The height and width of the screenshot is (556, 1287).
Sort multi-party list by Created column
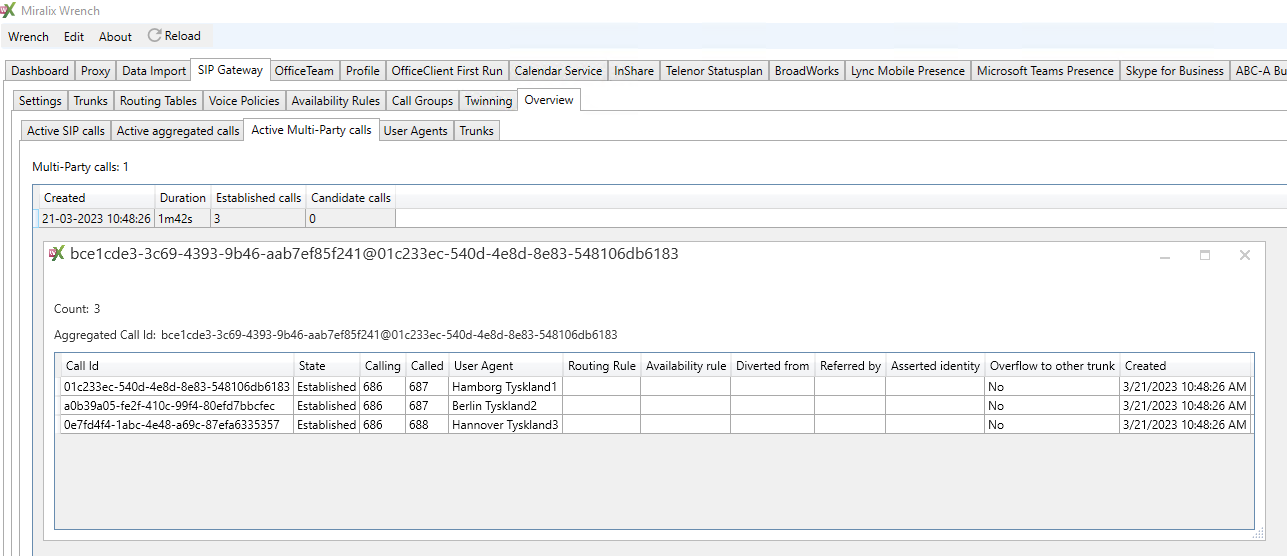coord(97,198)
